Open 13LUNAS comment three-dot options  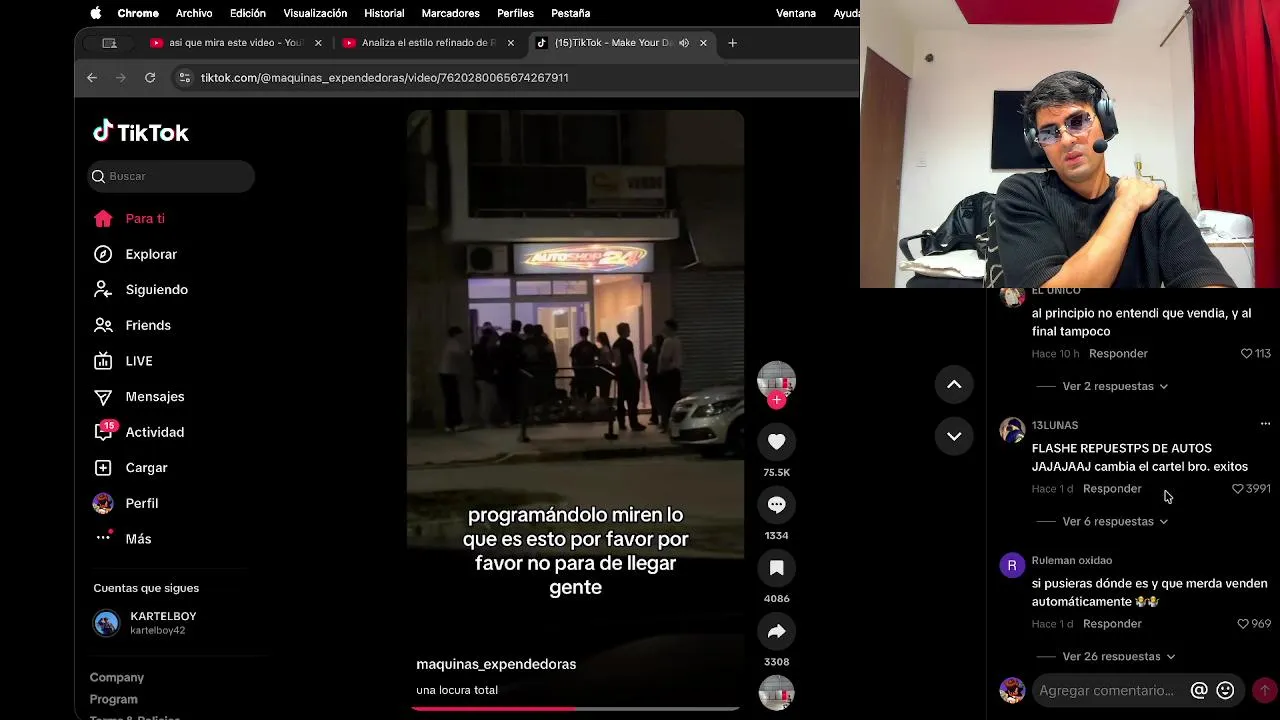pos(1265,424)
